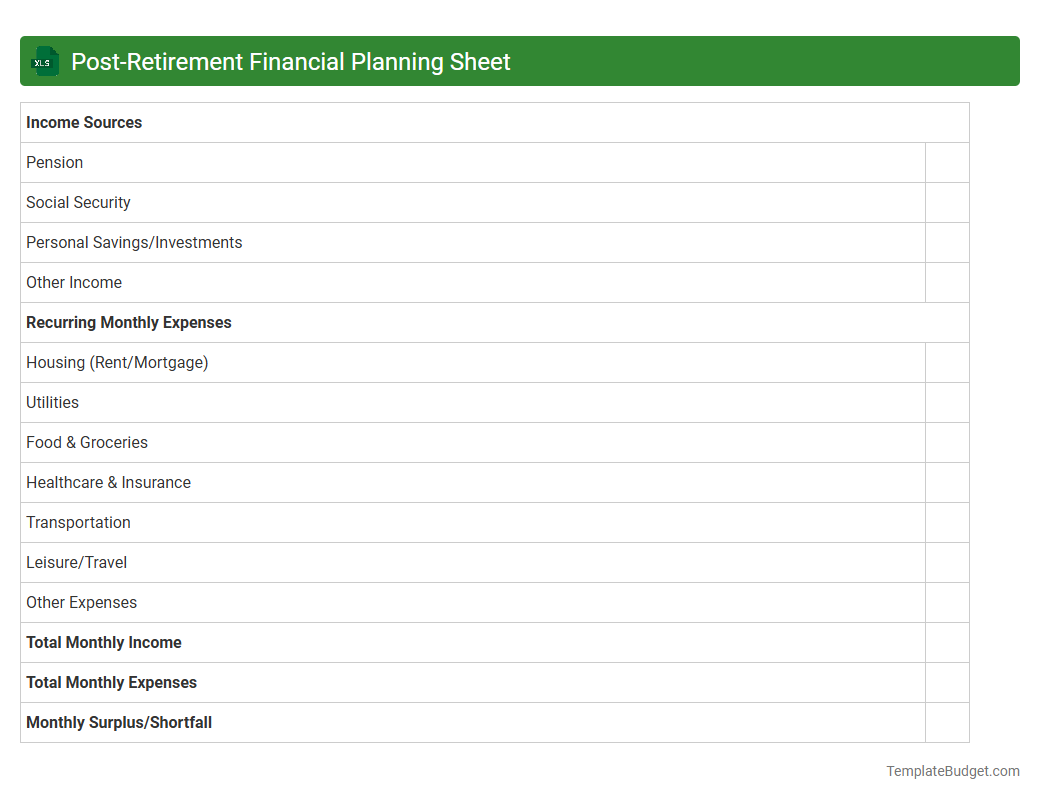Click the Healthcare & Insurance row
This screenshot has width=1040, height=800.
pos(108,482)
